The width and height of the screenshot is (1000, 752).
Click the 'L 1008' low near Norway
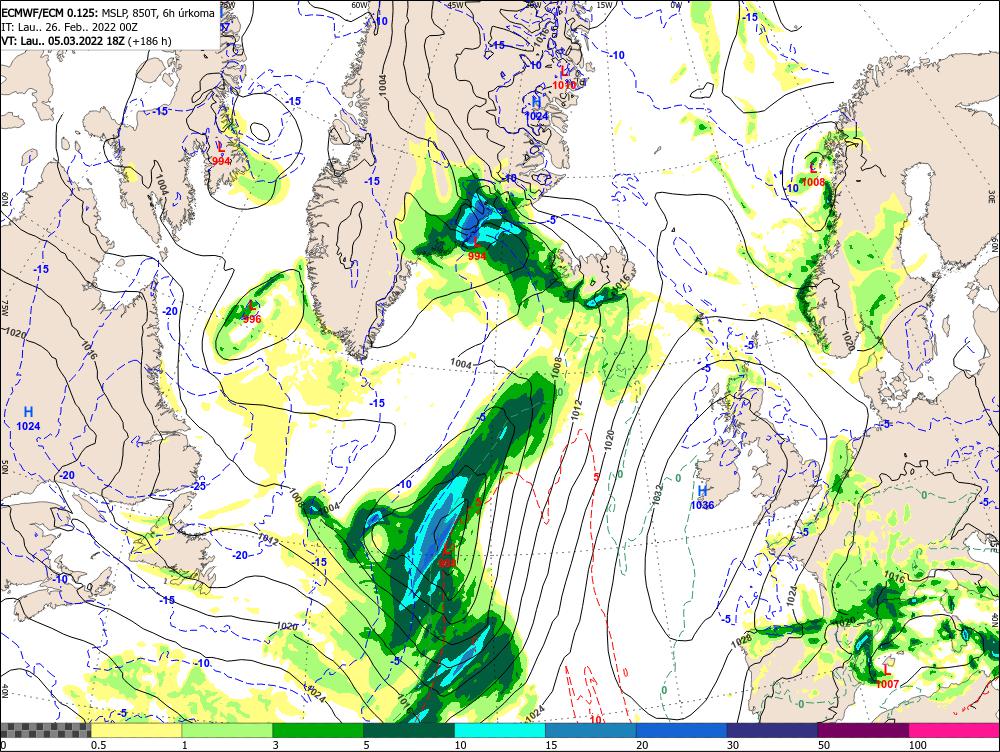tap(813, 175)
